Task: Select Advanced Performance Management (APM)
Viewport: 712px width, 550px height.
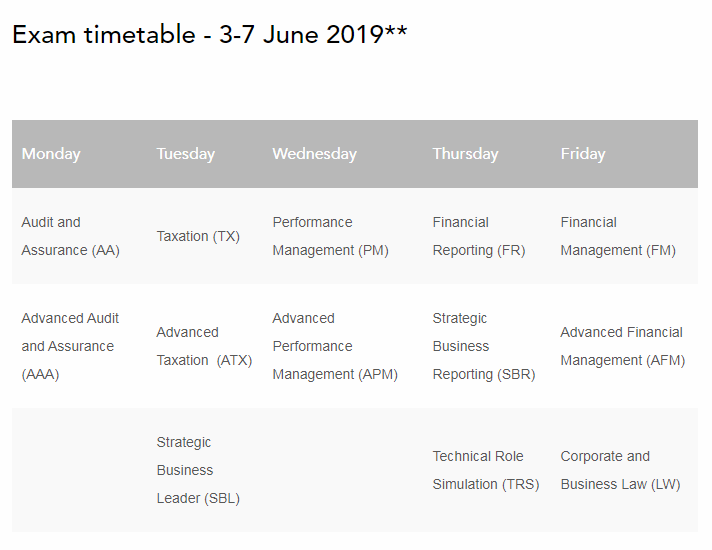Action: pyautogui.click(x=335, y=346)
